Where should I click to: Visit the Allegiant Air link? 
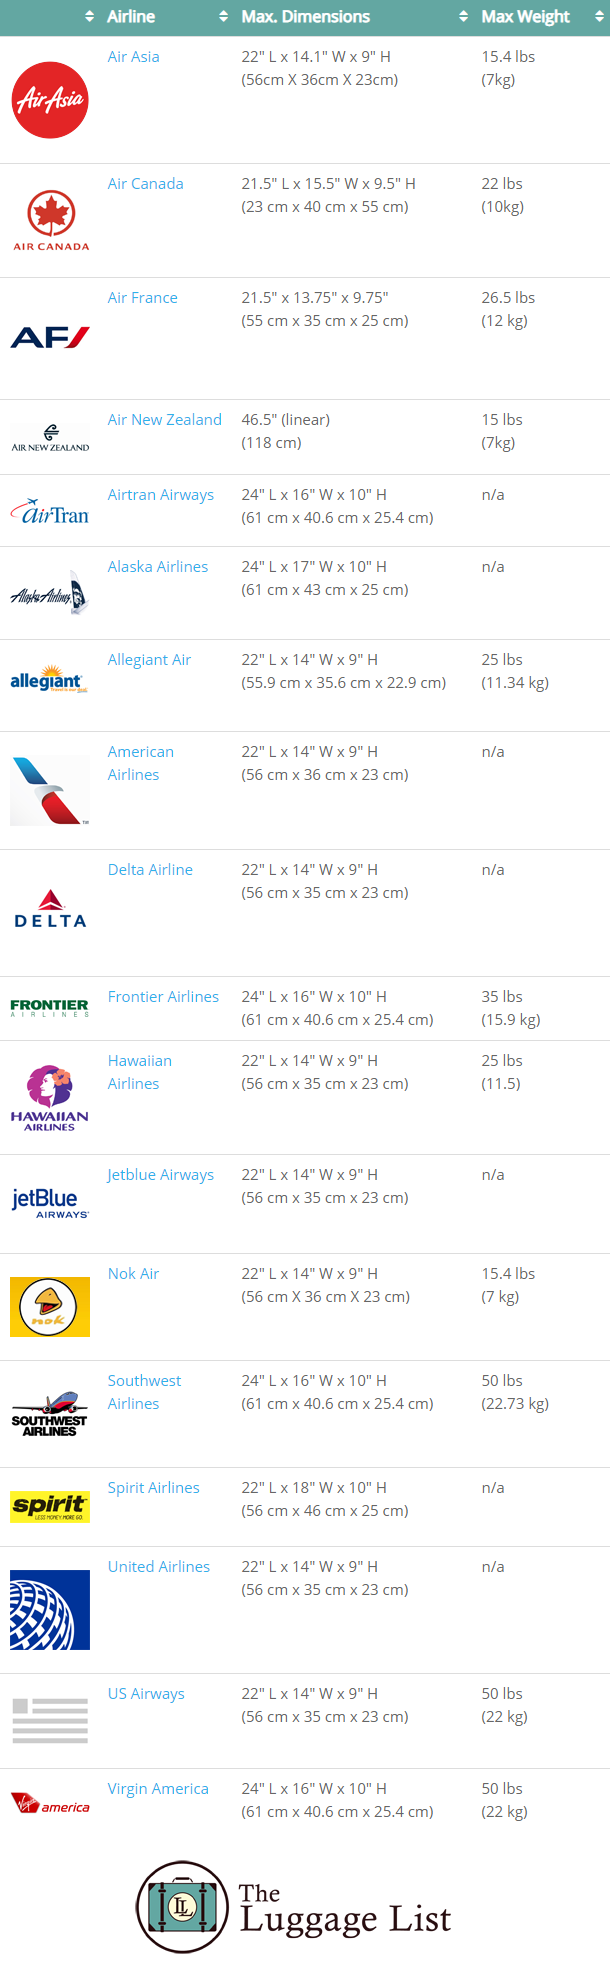149,660
